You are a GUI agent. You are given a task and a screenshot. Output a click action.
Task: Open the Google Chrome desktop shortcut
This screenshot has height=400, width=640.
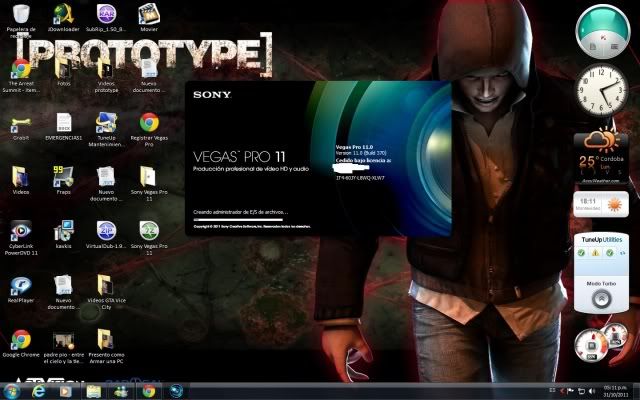pos(20,340)
